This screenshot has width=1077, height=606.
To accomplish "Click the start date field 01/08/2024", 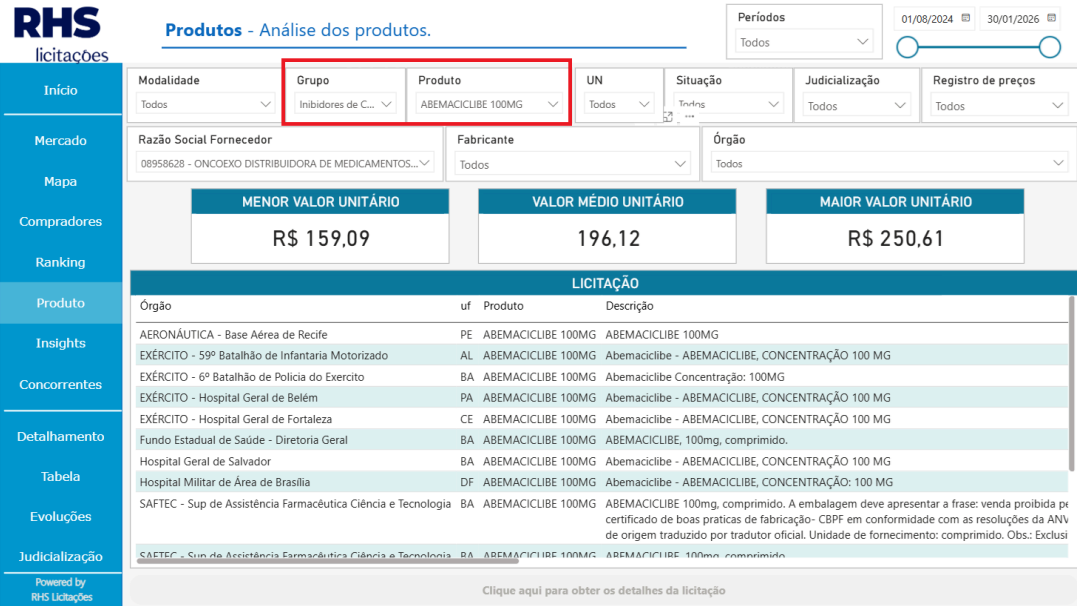I will tap(927, 19).
